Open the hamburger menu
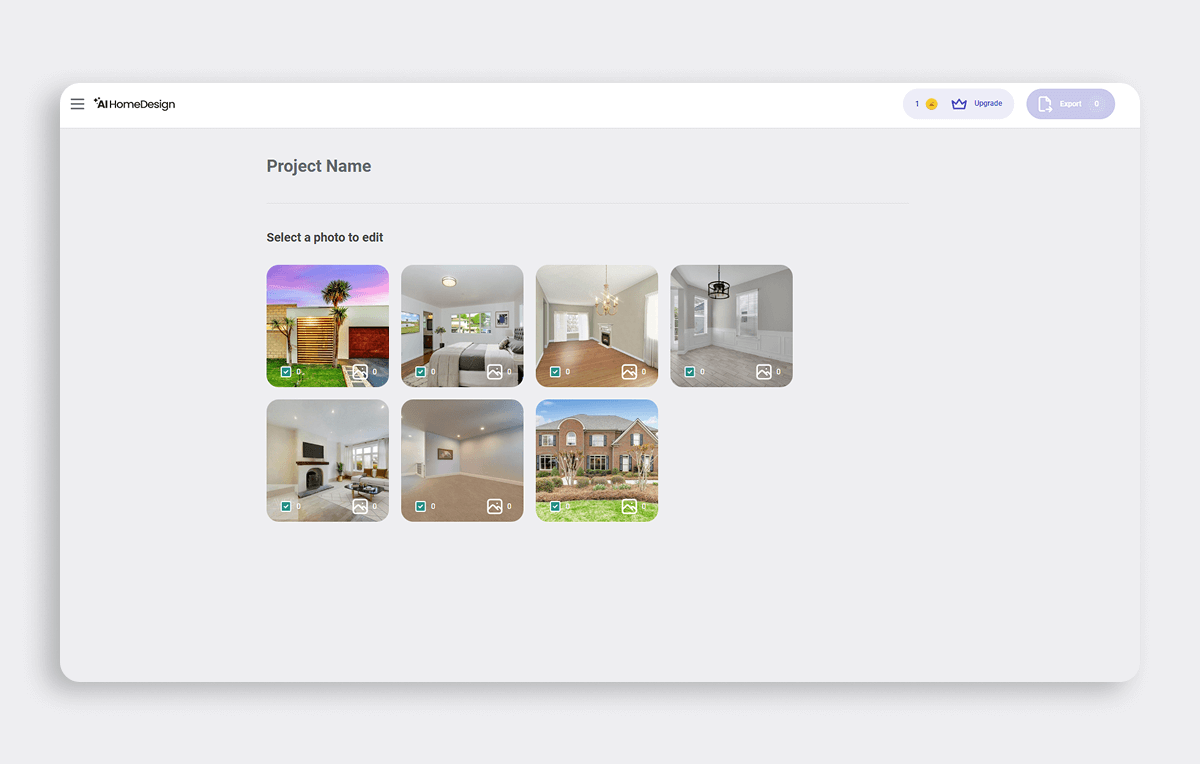Image resolution: width=1200 pixels, height=764 pixels. coord(77,104)
